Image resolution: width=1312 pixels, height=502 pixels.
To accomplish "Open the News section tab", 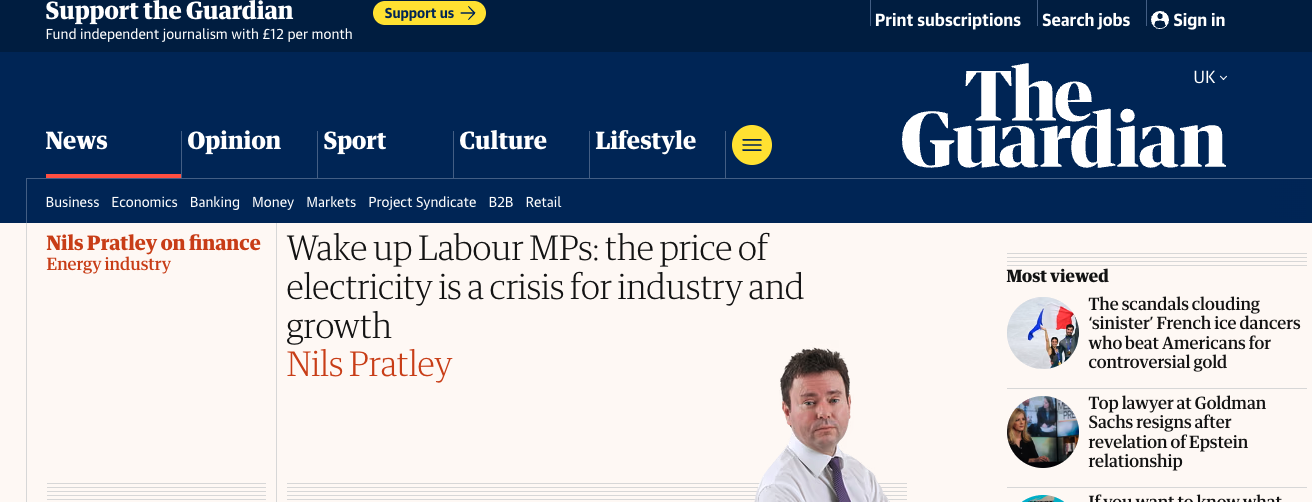I will (x=76, y=141).
